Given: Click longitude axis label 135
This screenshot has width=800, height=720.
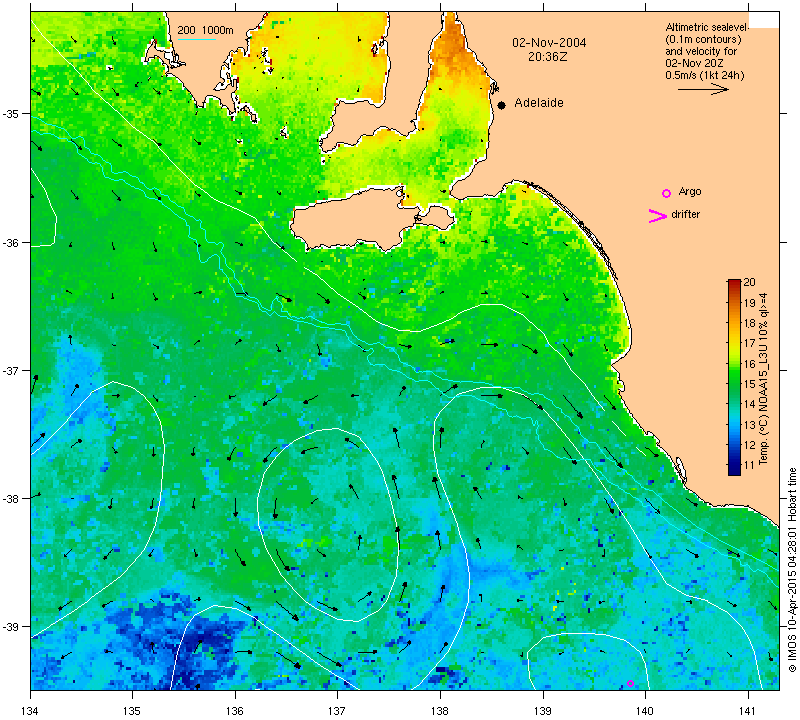Looking at the screenshot, I should pyautogui.click(x=133, y=710).
